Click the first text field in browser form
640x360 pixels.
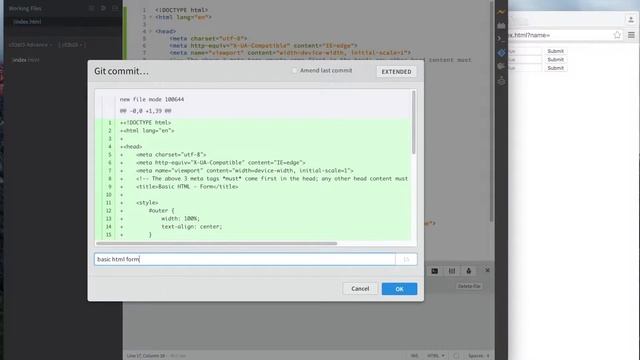point(524,51)
